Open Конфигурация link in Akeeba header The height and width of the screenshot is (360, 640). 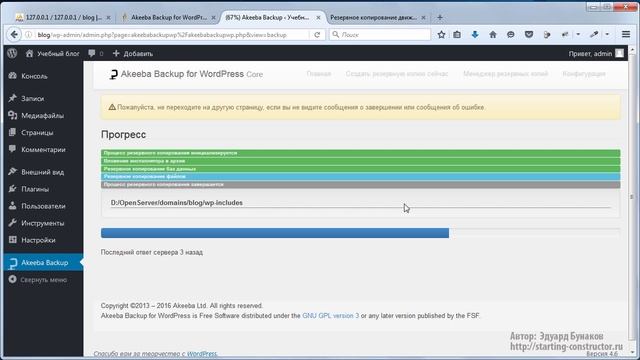[584, 74]
